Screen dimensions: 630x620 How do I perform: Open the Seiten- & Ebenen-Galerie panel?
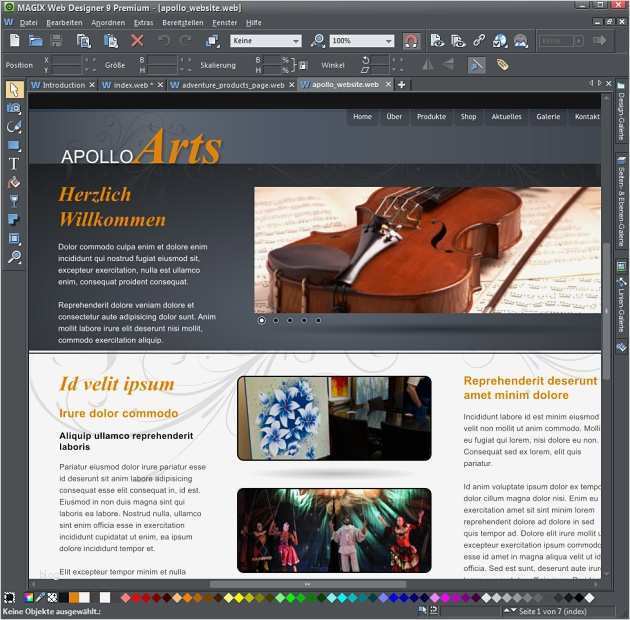(x=621, y=201)
